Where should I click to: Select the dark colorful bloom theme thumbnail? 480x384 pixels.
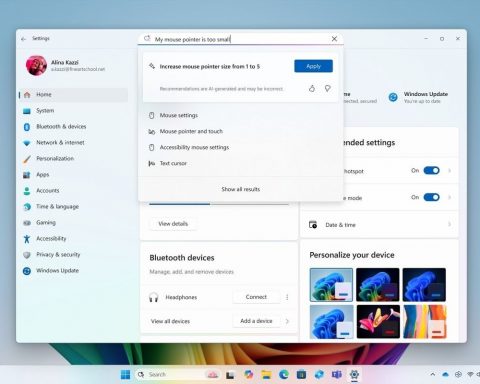click(377, 285)
